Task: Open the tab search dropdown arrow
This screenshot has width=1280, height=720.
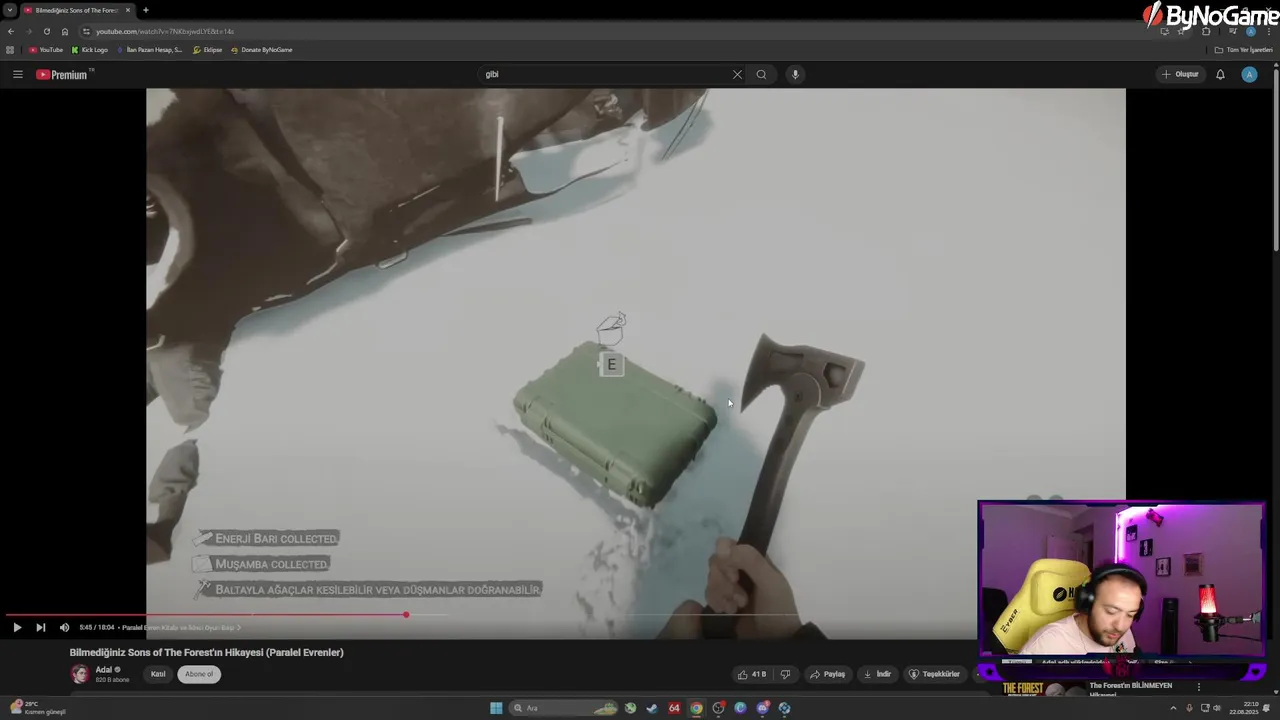Action: [10, 10]
